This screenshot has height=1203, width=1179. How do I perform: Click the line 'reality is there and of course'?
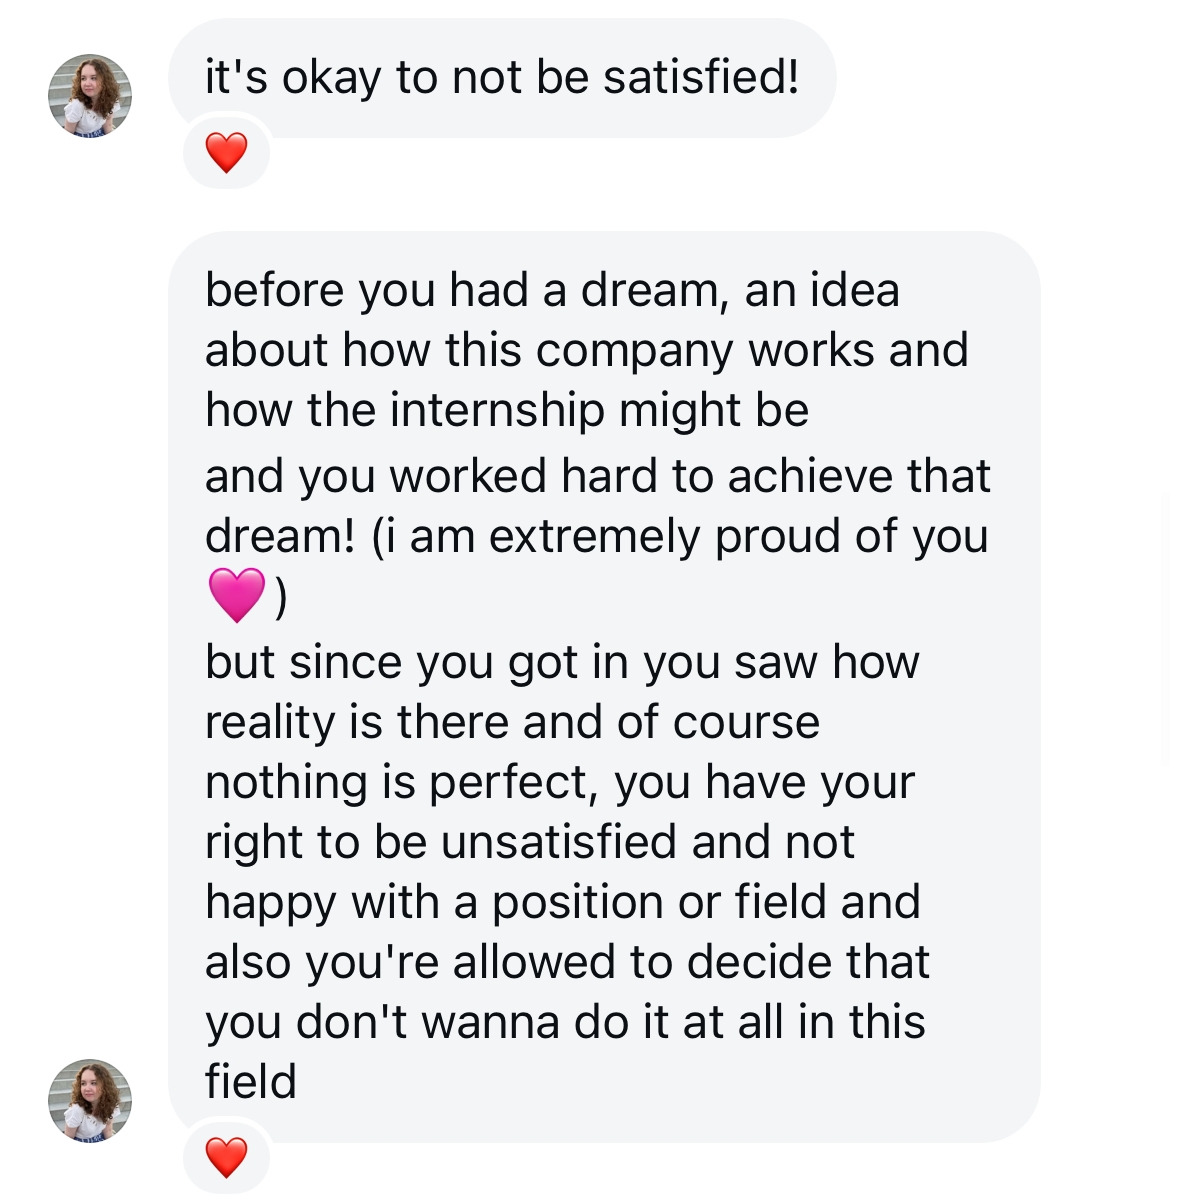click(512, 722)
